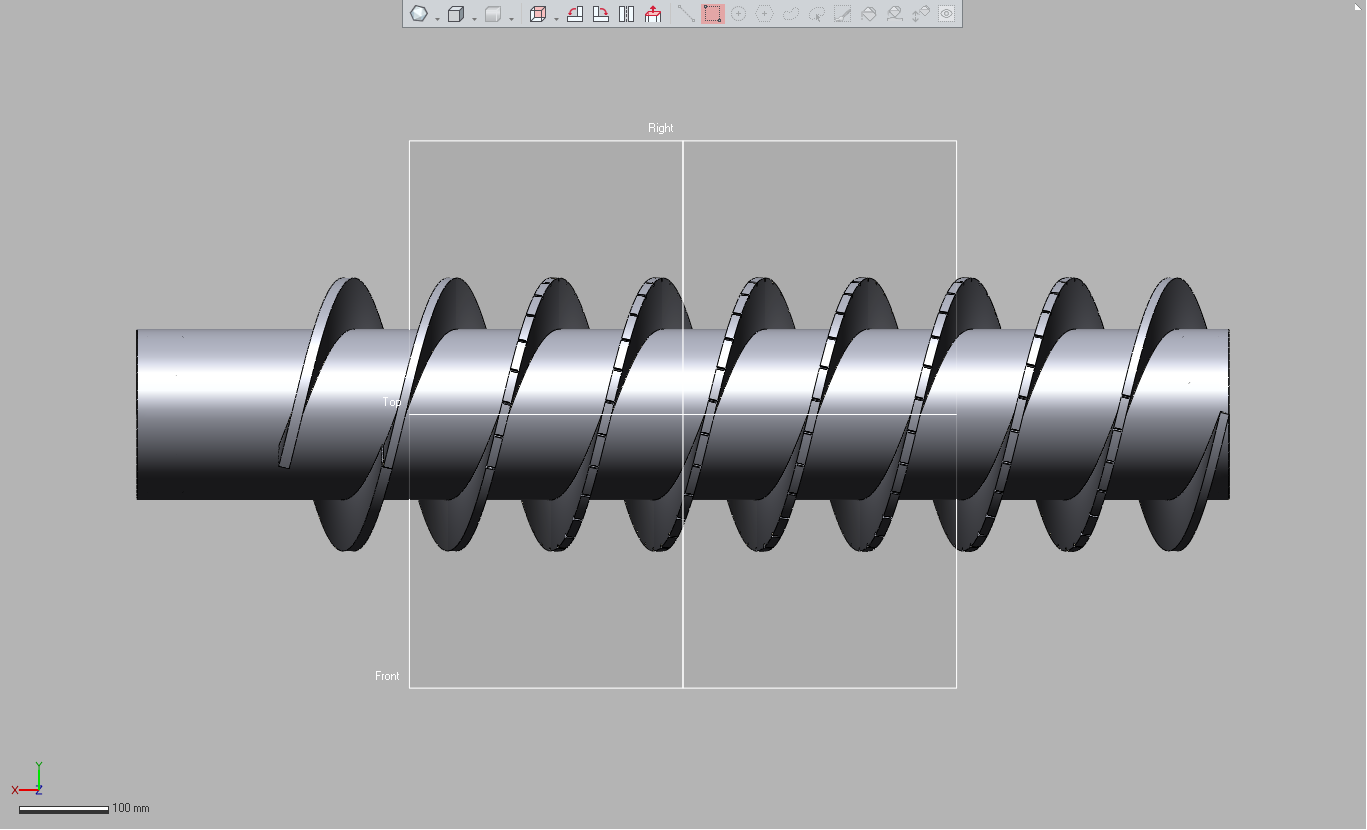Toggle the select-through arrows option
The image size is (1367, 830).
click(x=921, y=14)
